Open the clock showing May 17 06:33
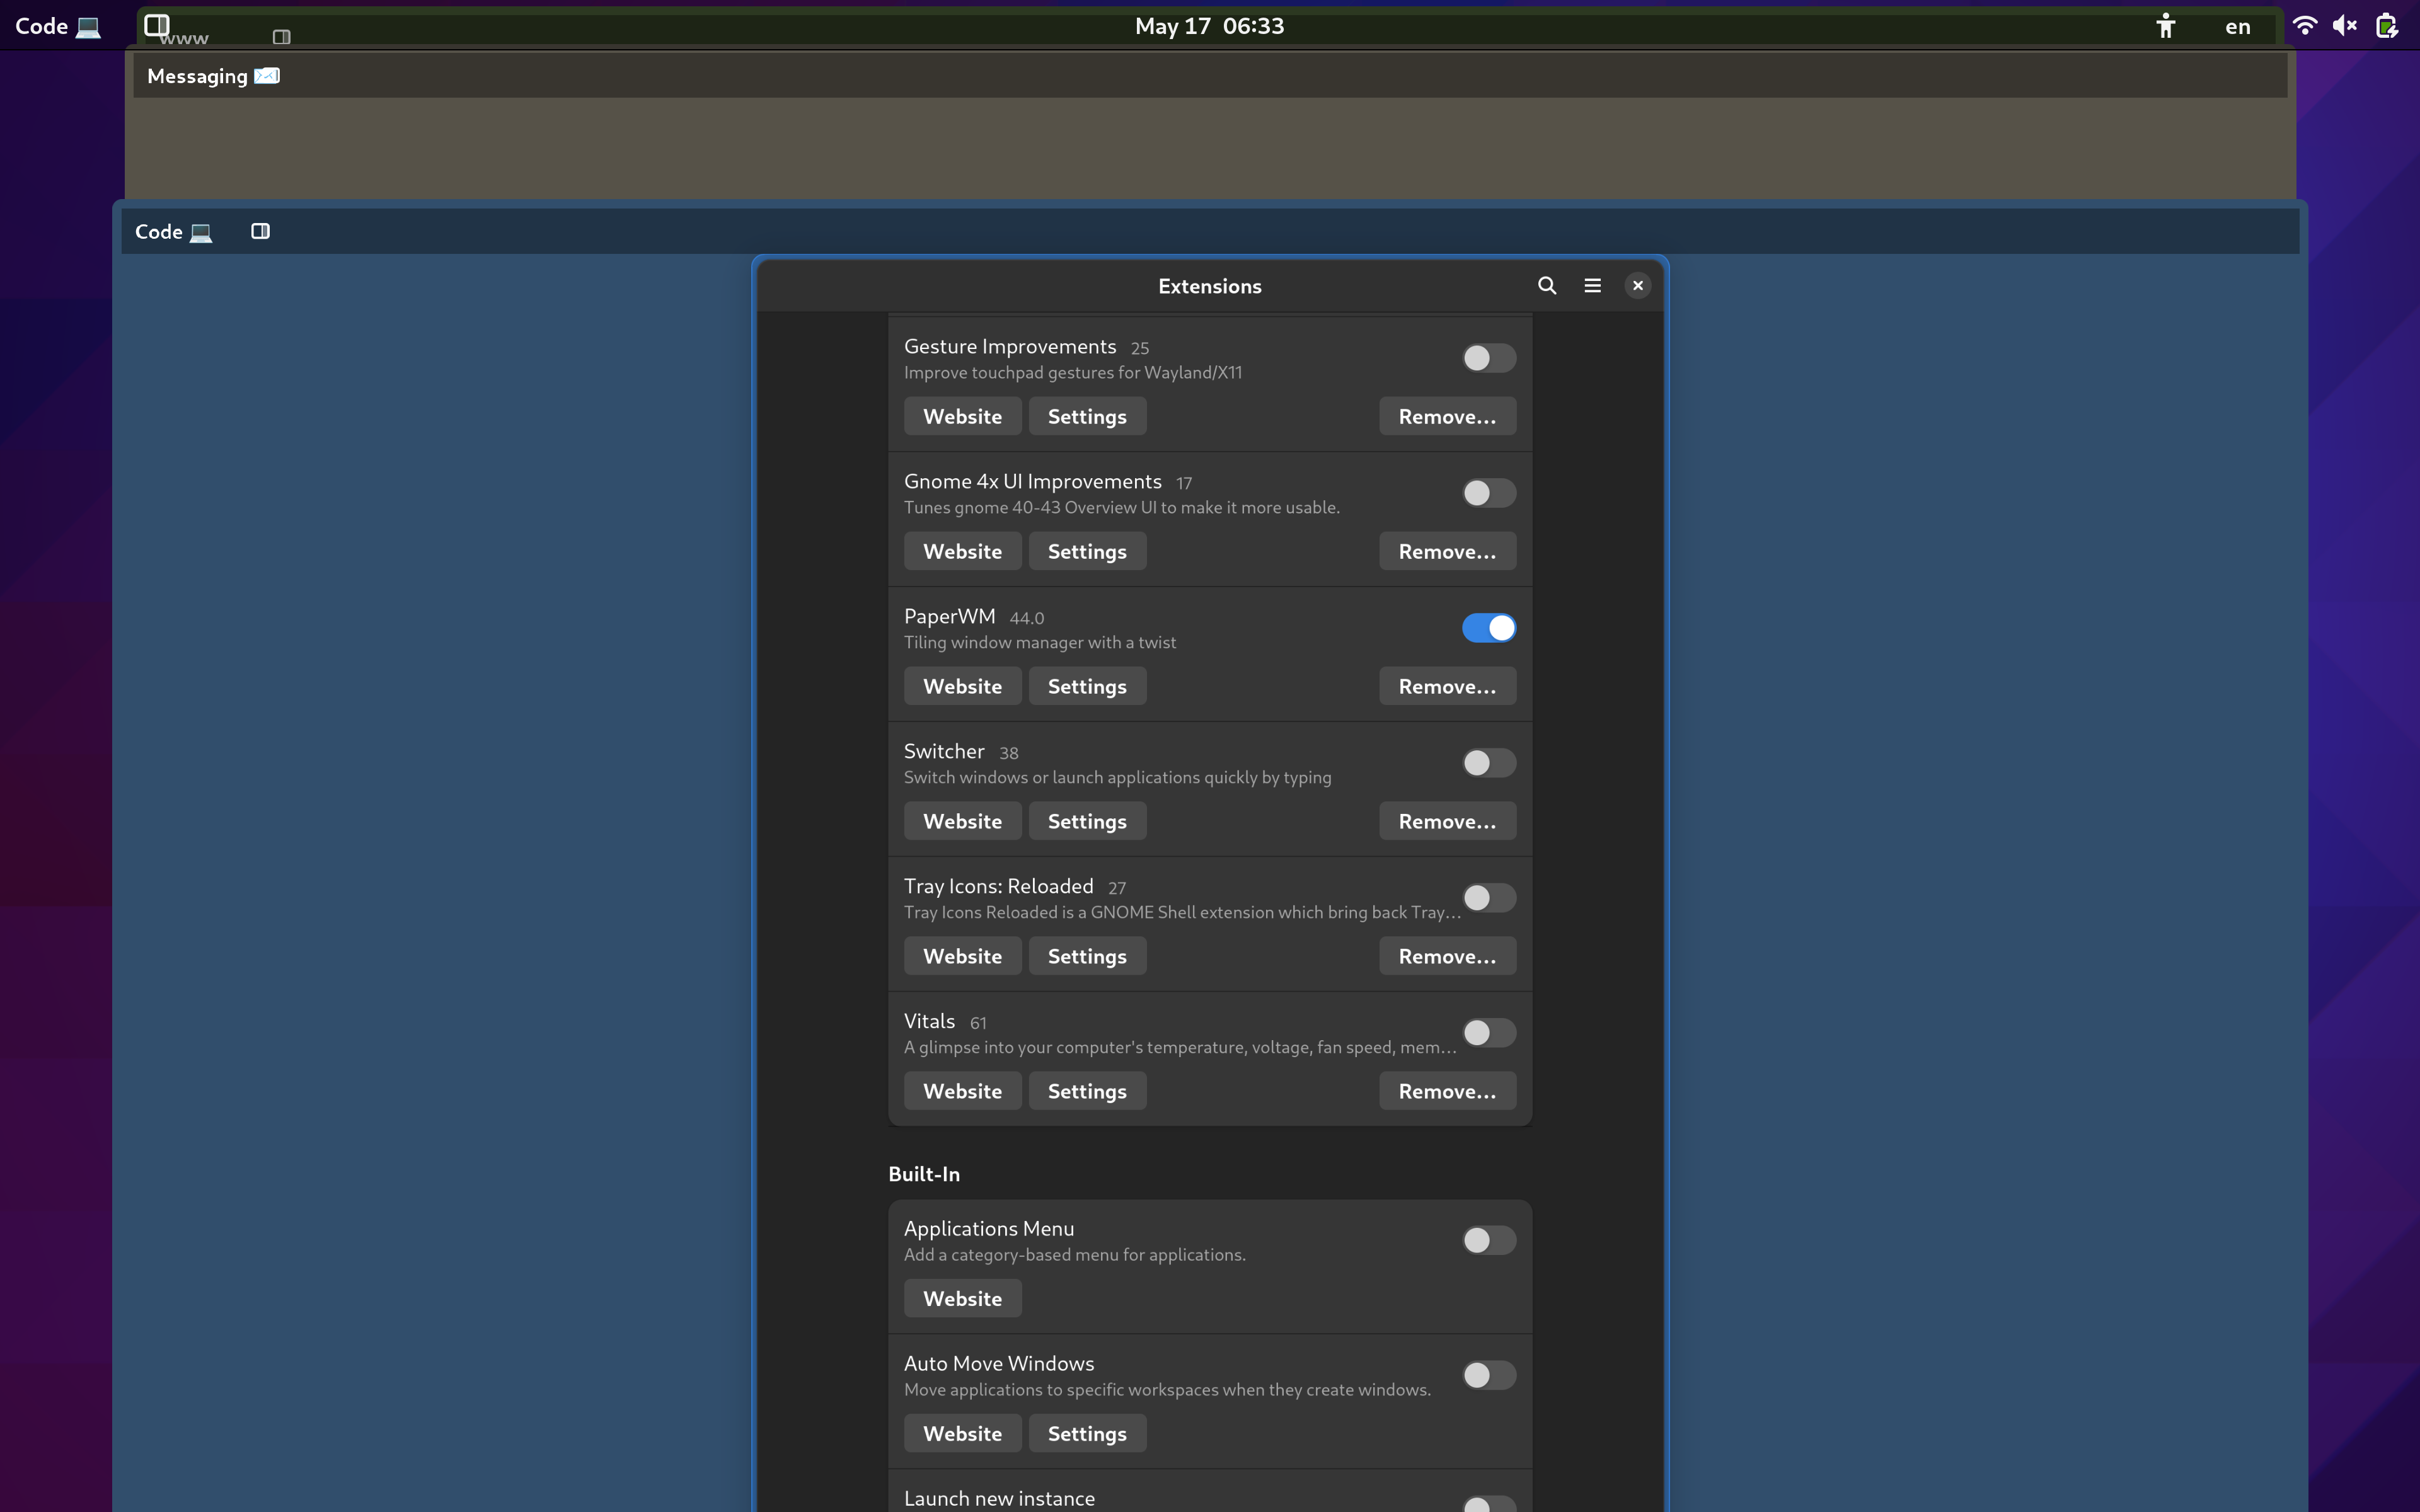The image size is (2420, 1512). point(1208,26)
